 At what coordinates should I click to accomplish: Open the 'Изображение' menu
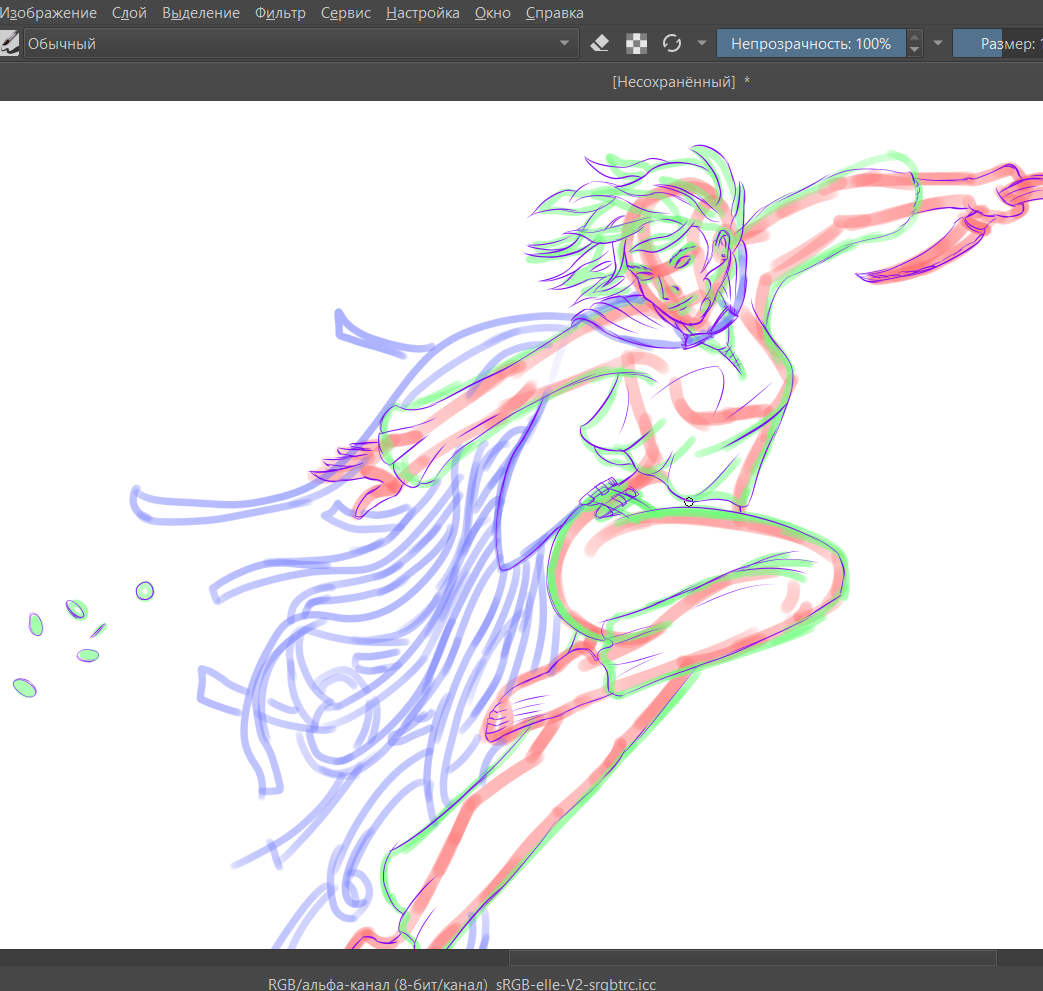point(49,13)
